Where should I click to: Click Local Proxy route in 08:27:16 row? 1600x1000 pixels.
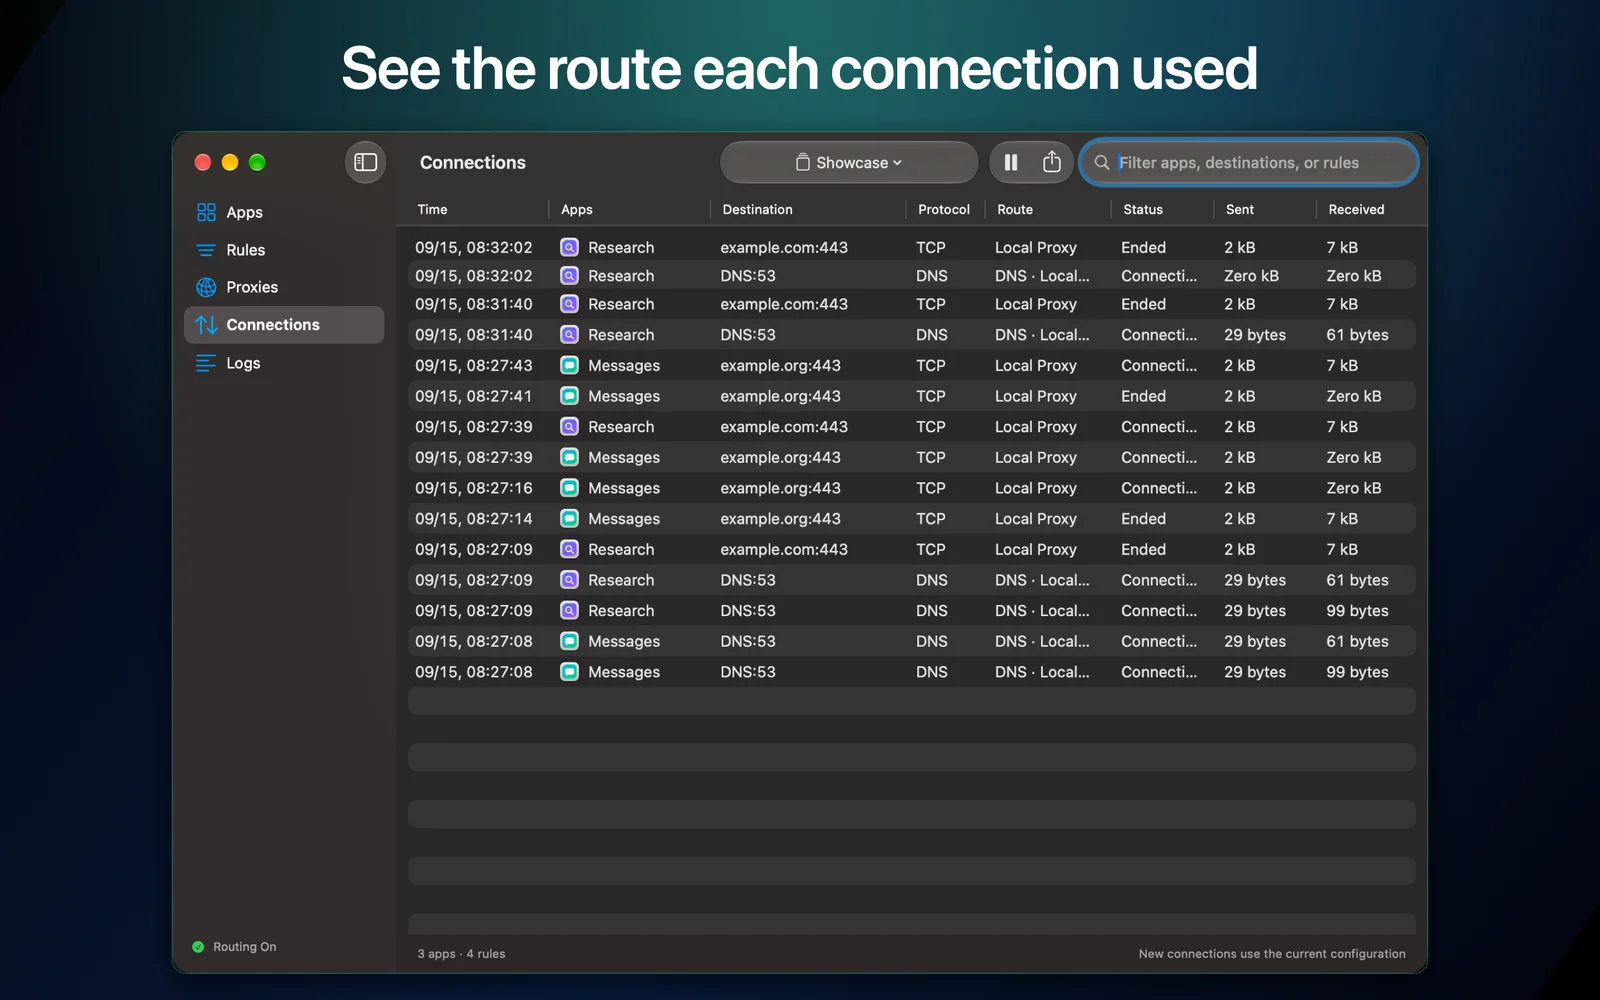(x=1036, y=488)
